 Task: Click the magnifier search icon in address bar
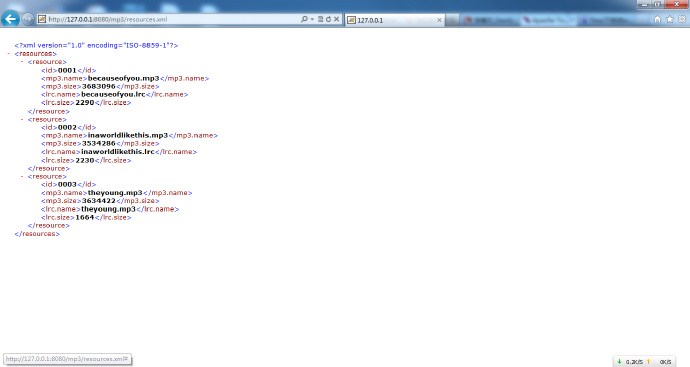coord(304,19)
